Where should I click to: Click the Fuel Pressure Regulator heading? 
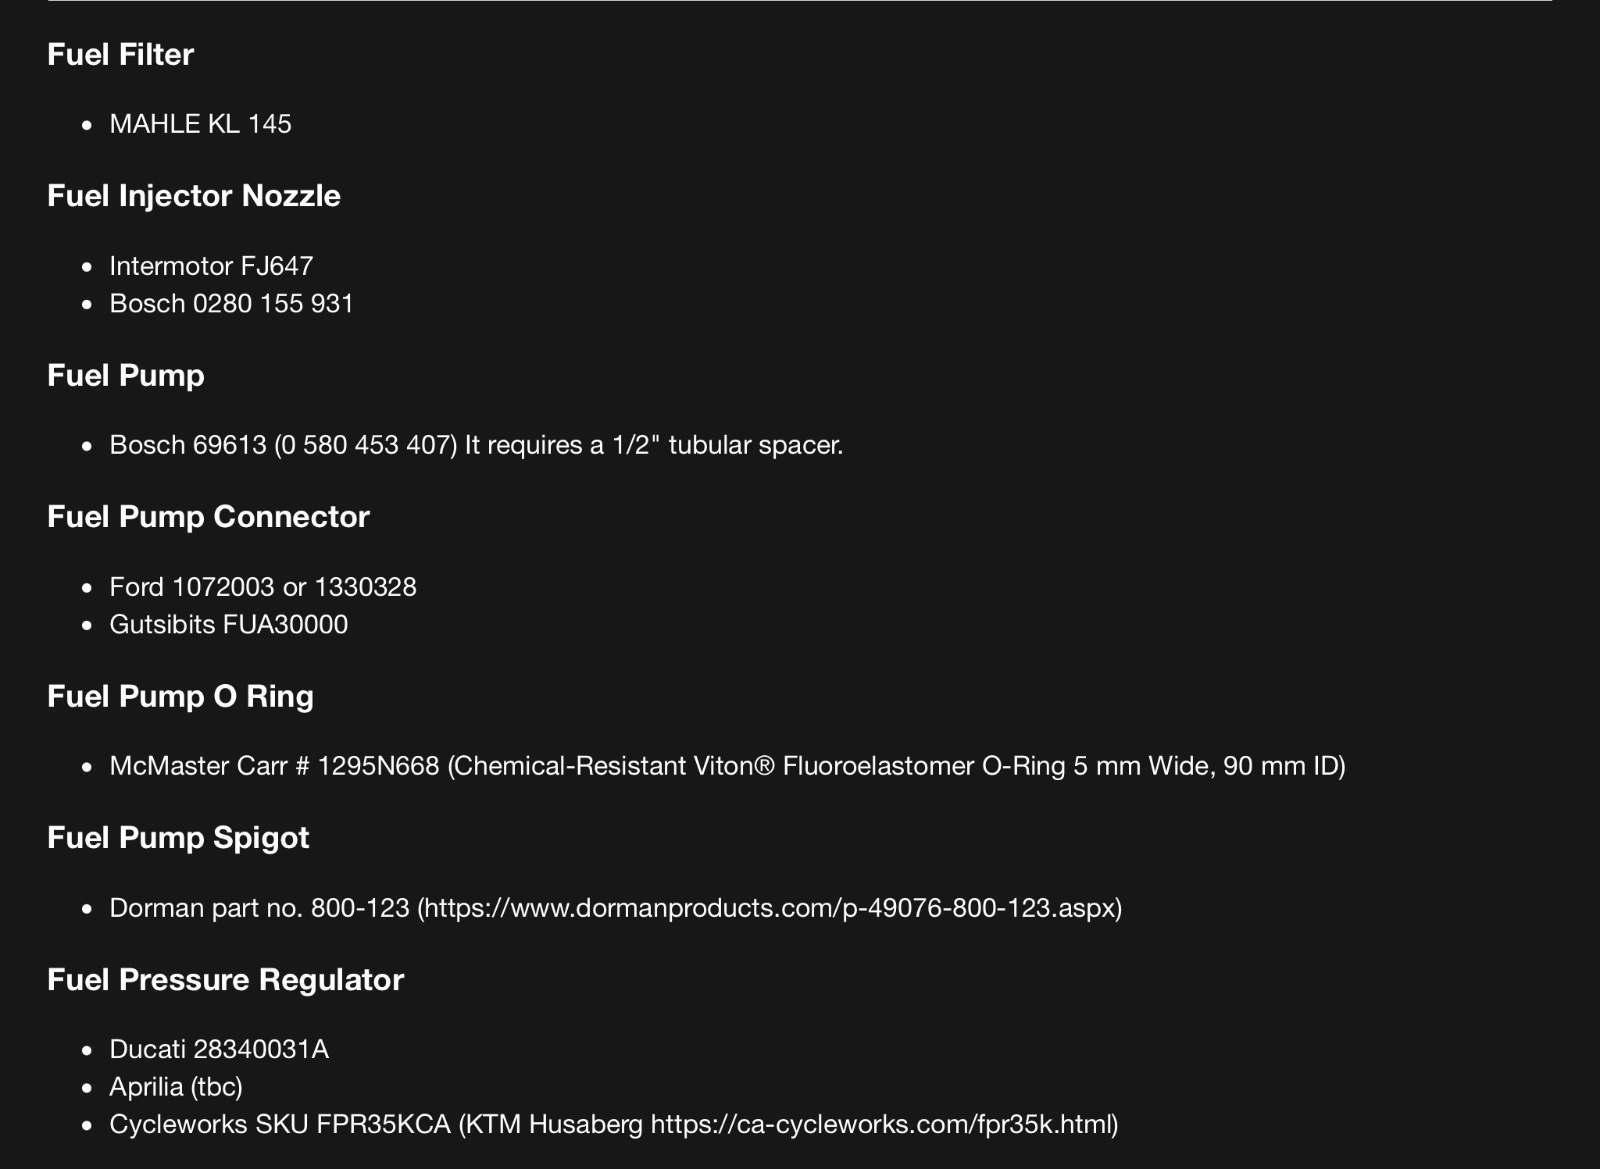coord(225,980)
